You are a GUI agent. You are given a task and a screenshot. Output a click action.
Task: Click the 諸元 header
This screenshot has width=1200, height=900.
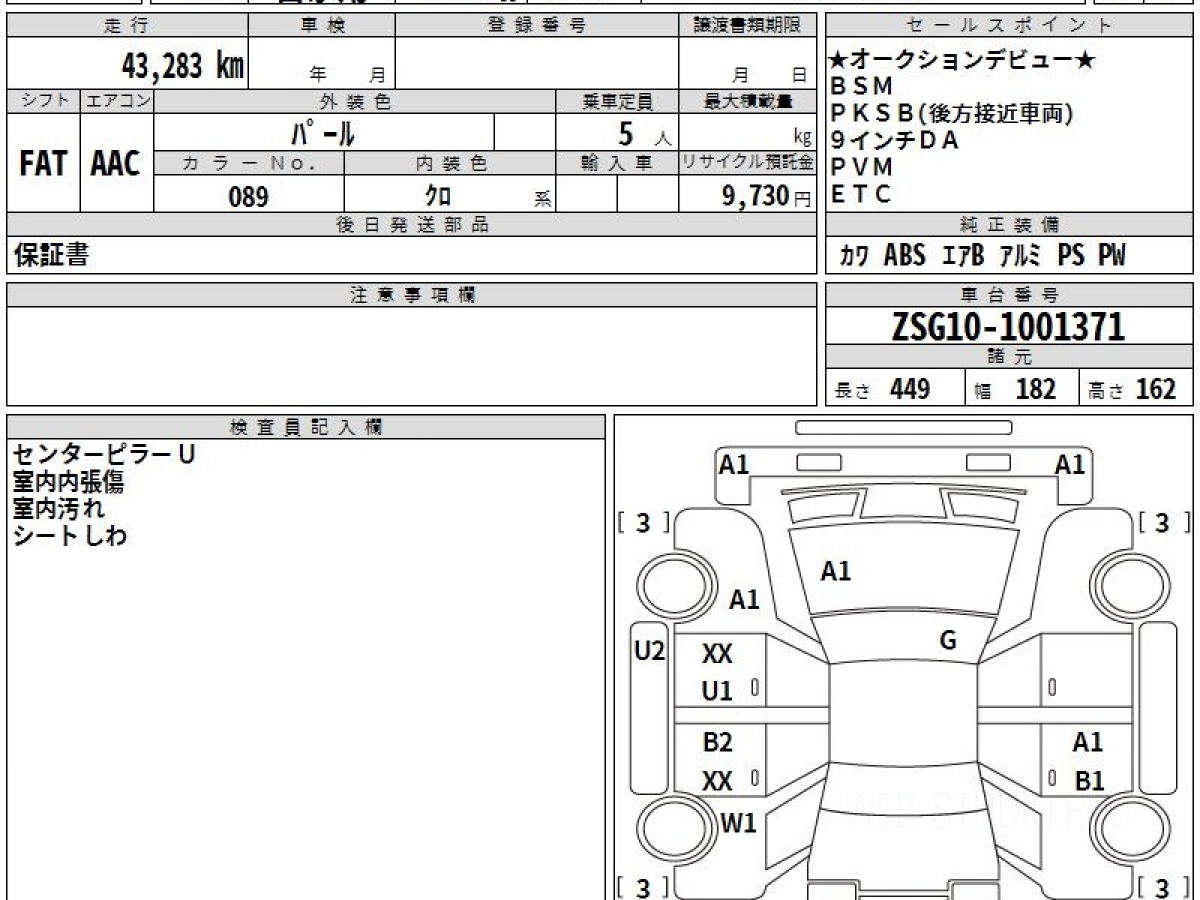point(1010,357)
